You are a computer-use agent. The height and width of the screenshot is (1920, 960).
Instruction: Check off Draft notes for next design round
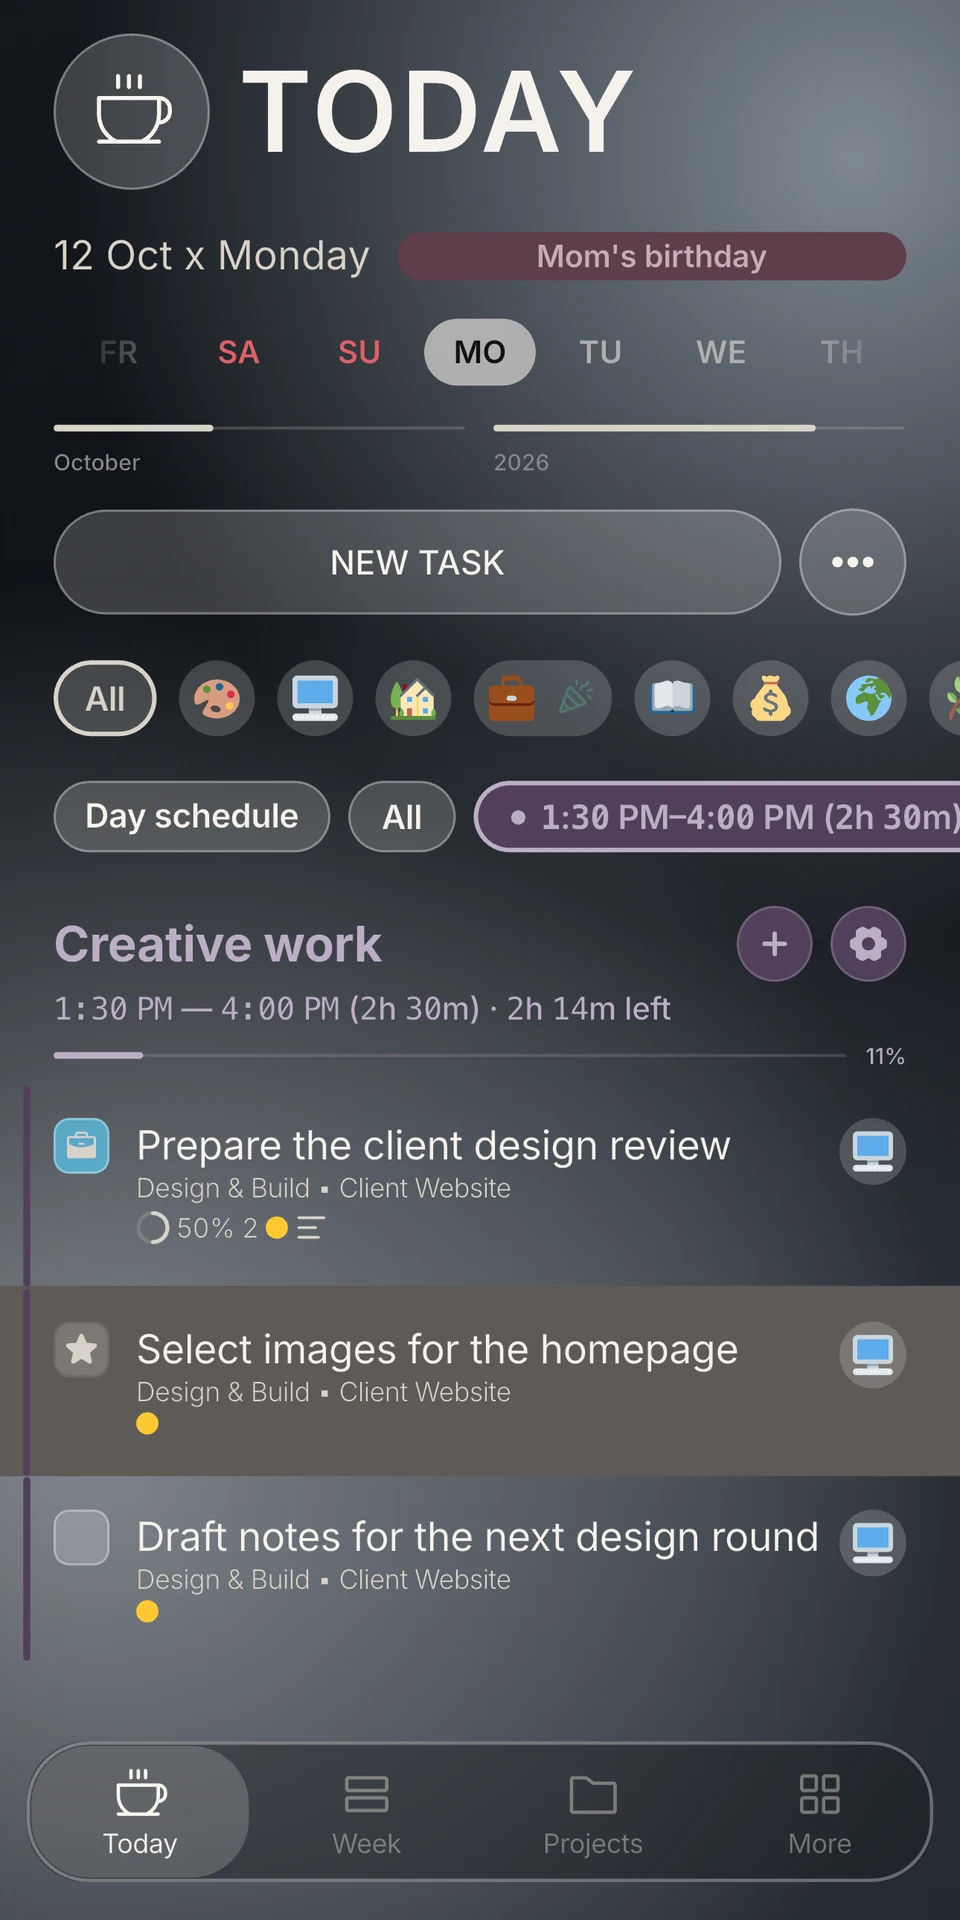pos(82,1537)
